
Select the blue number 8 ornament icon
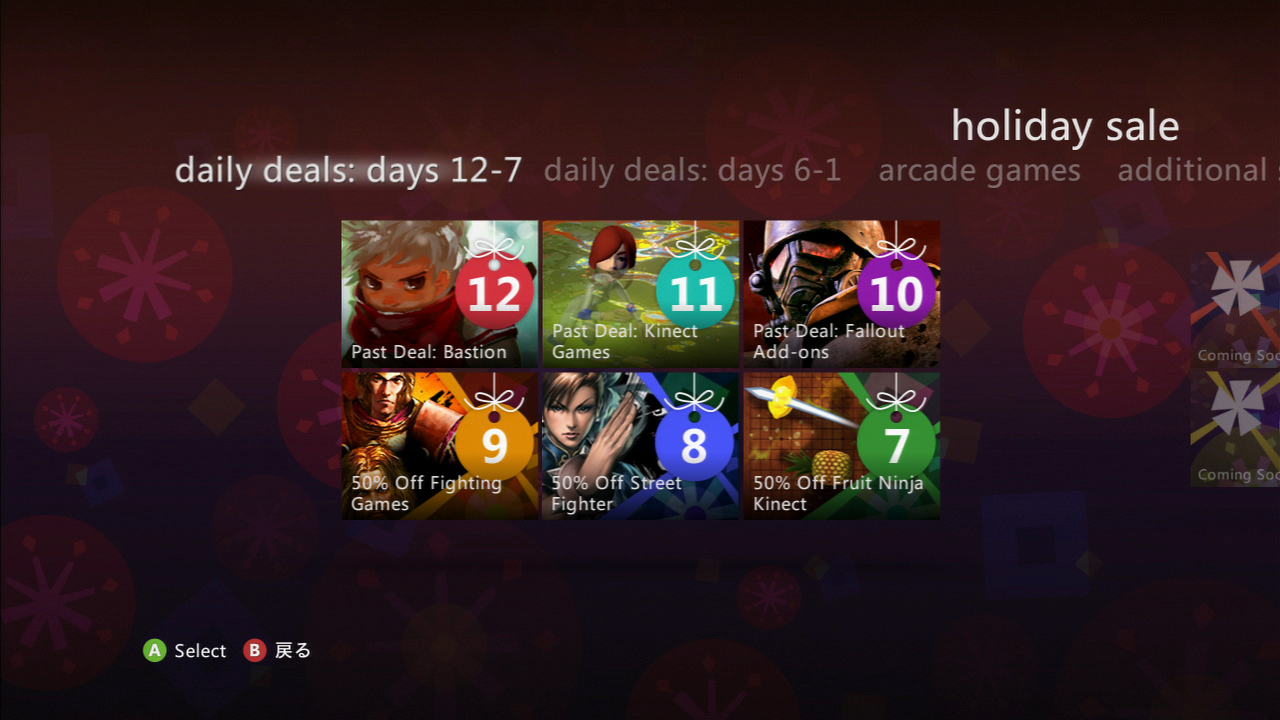click(695, 444)
